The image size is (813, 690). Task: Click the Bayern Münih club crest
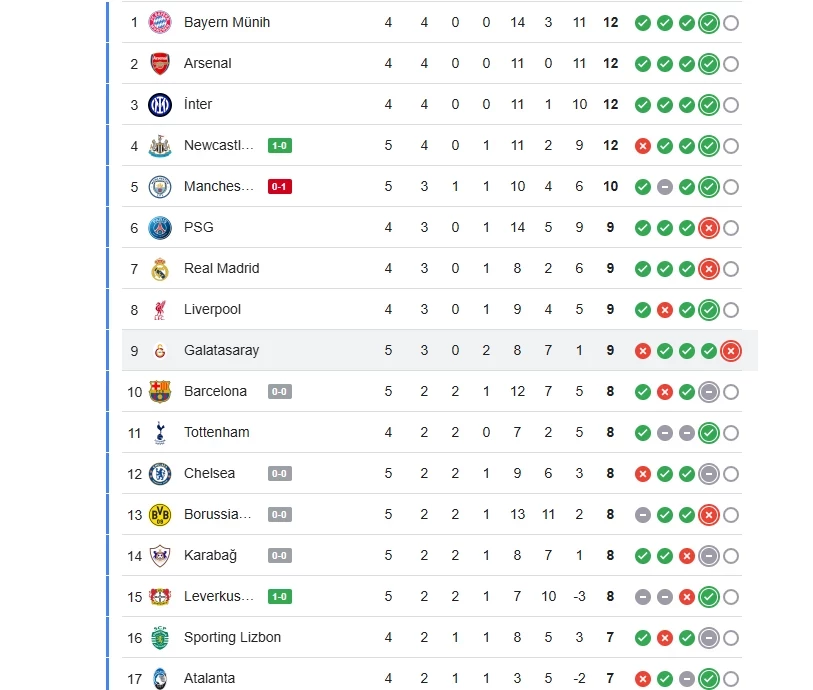pos(160,22)
